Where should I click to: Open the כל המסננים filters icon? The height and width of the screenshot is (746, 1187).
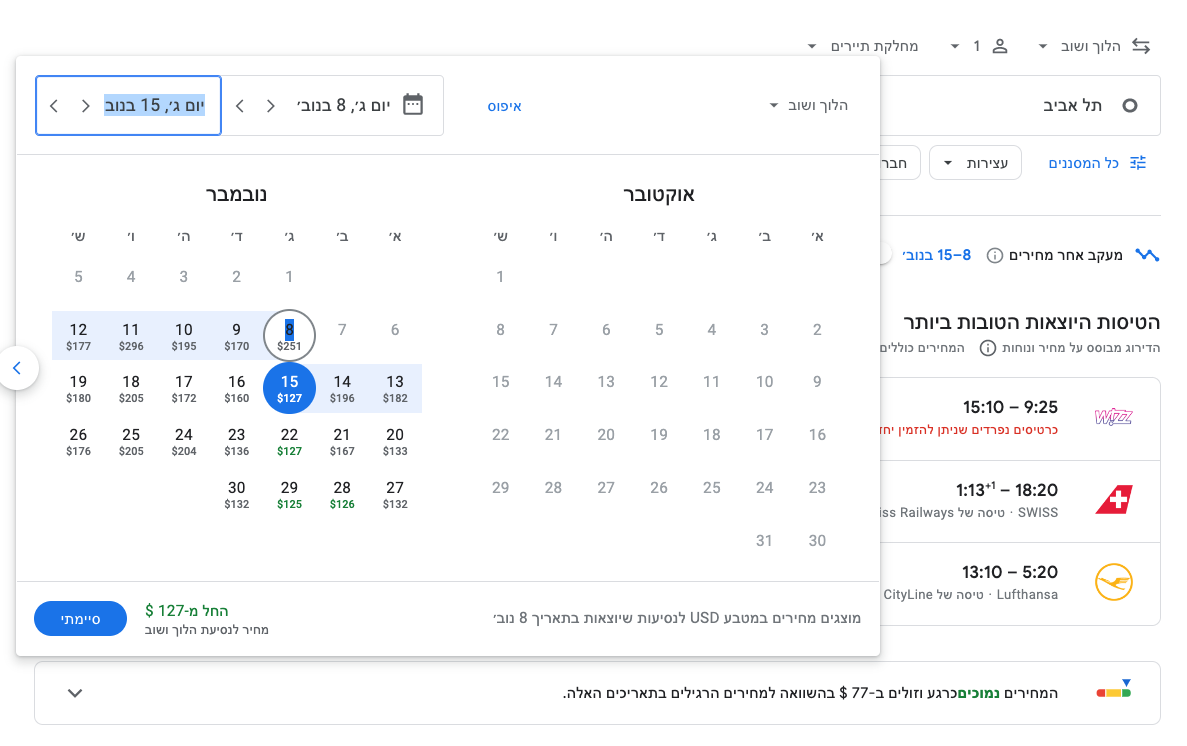click(x=1138, y=163)
